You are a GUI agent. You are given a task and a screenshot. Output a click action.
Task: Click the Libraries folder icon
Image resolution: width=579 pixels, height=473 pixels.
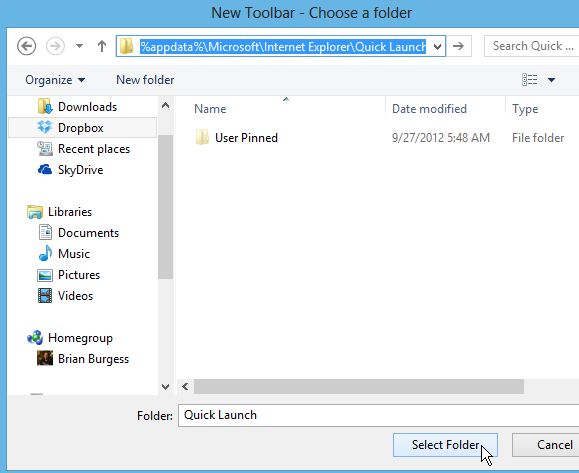pos(35,212)
